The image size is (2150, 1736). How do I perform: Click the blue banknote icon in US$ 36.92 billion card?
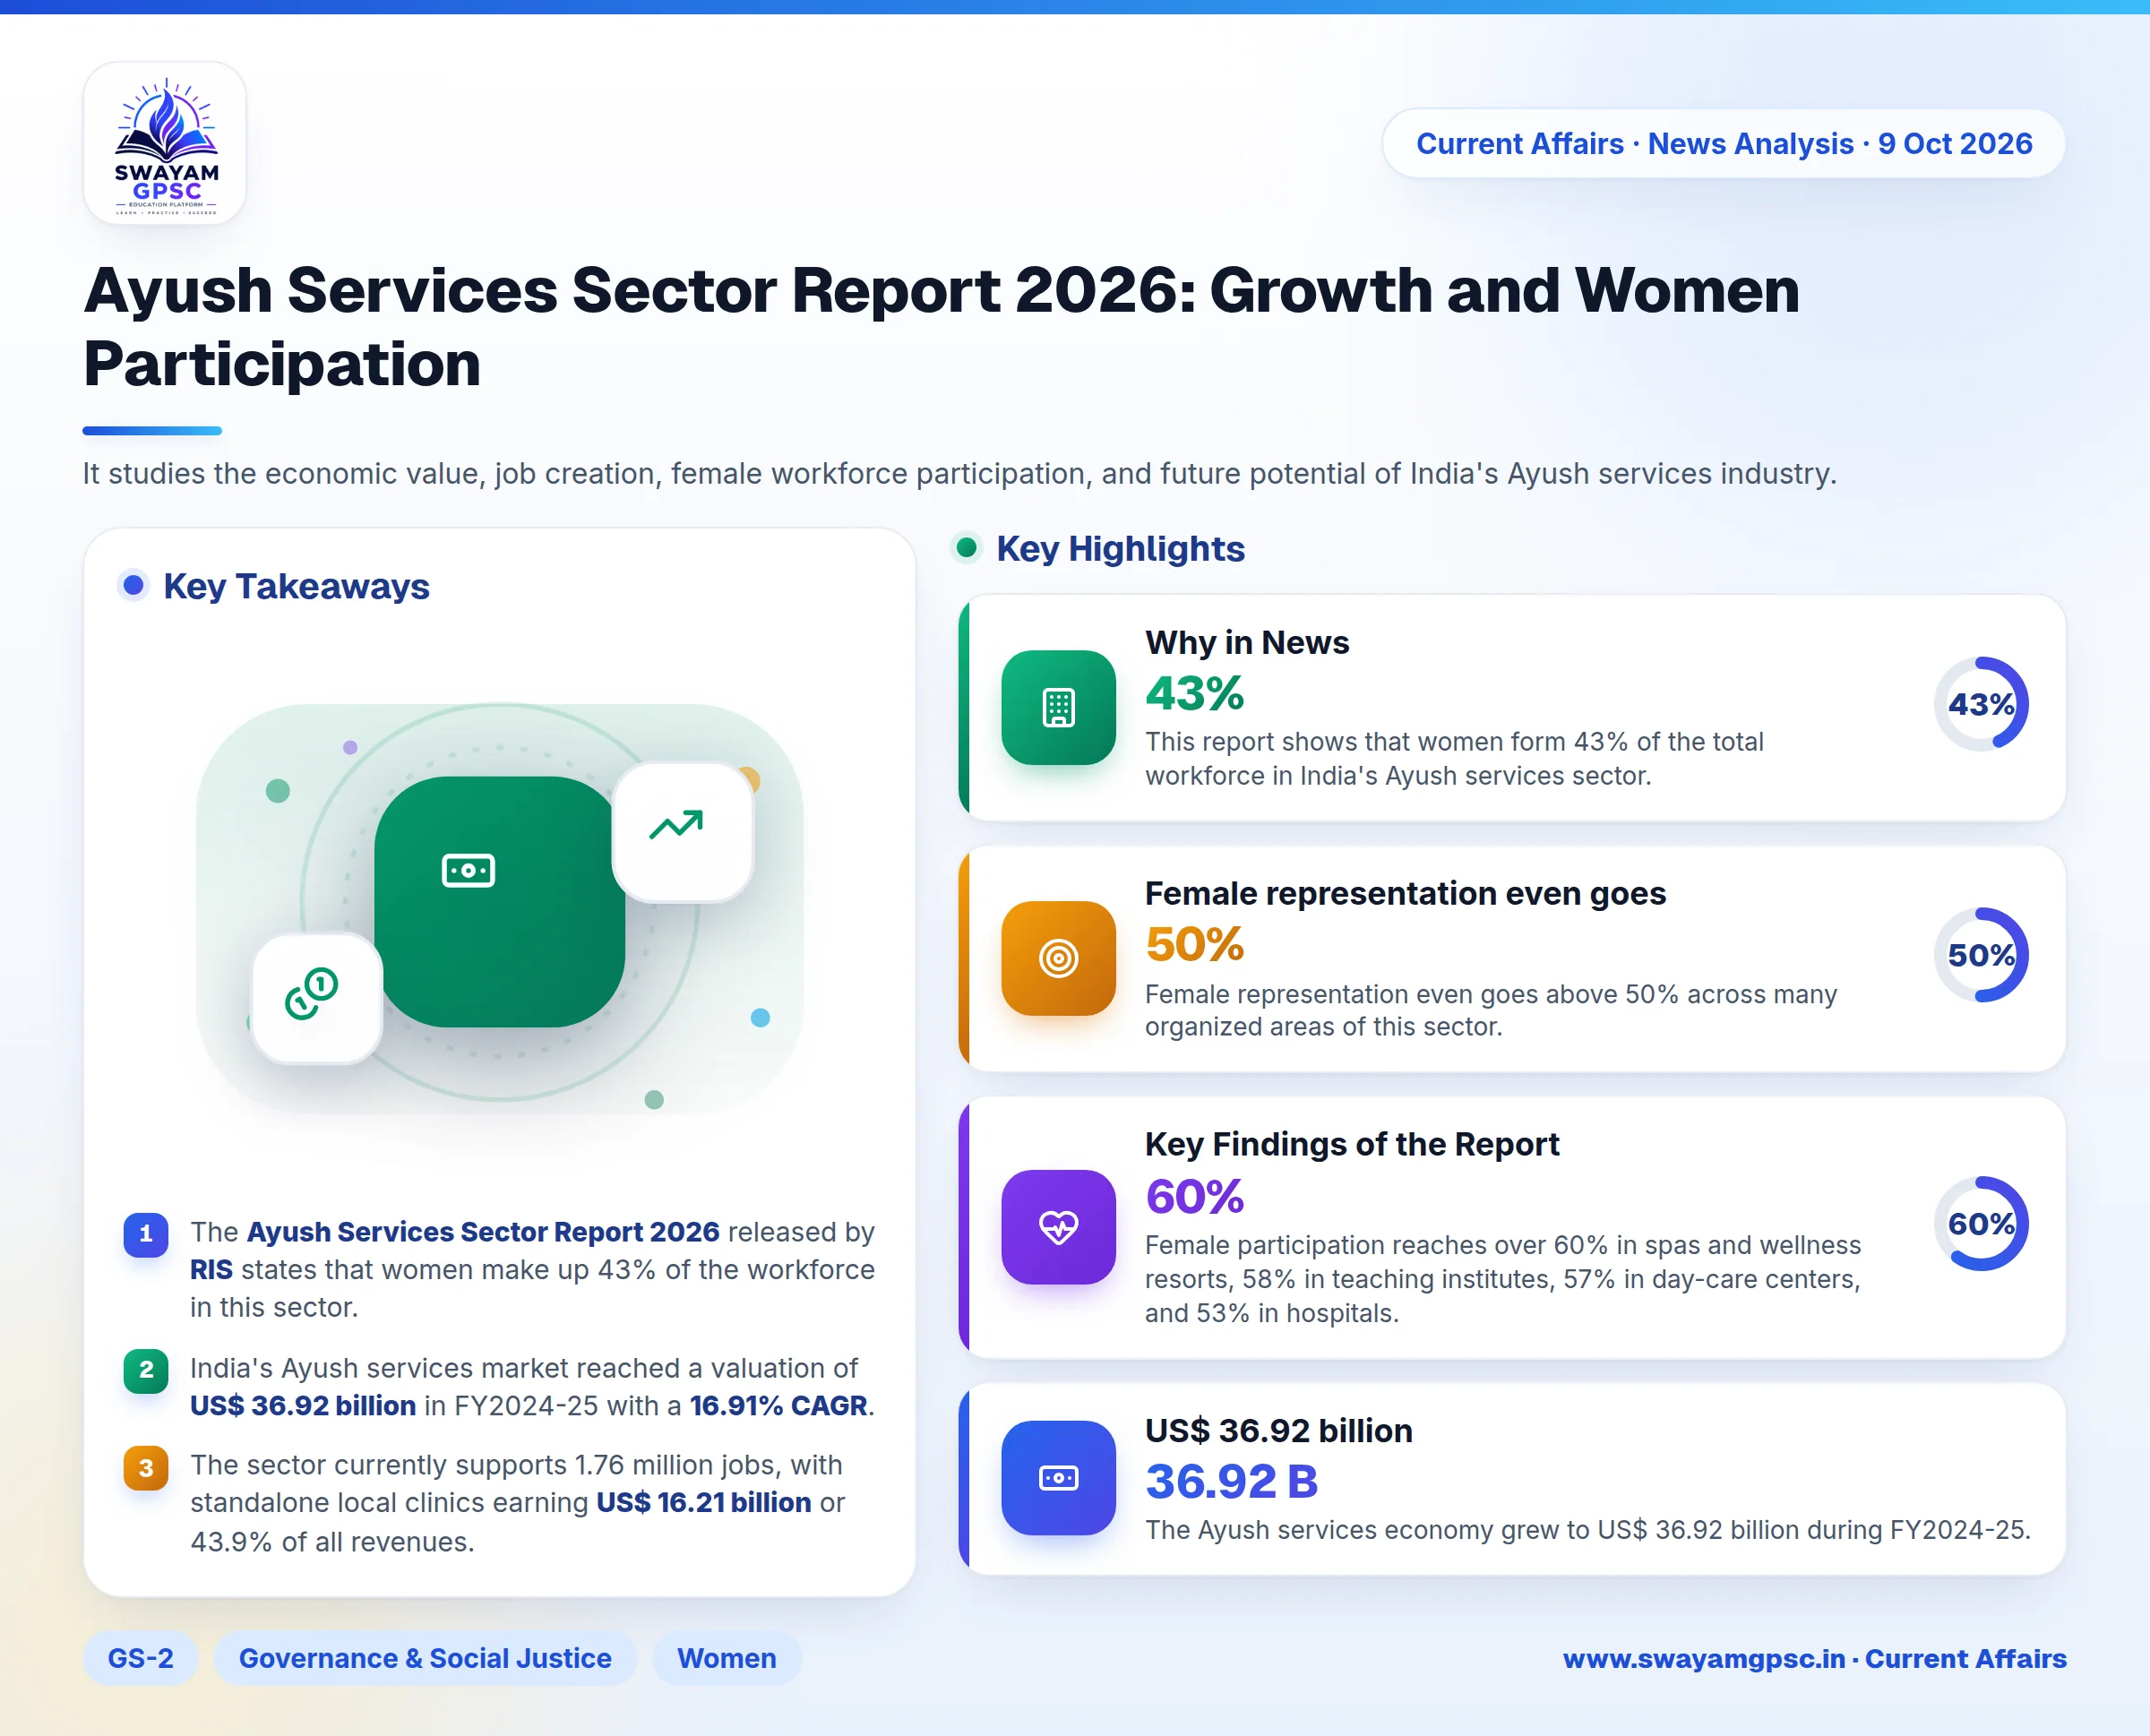[1058, 1478]
